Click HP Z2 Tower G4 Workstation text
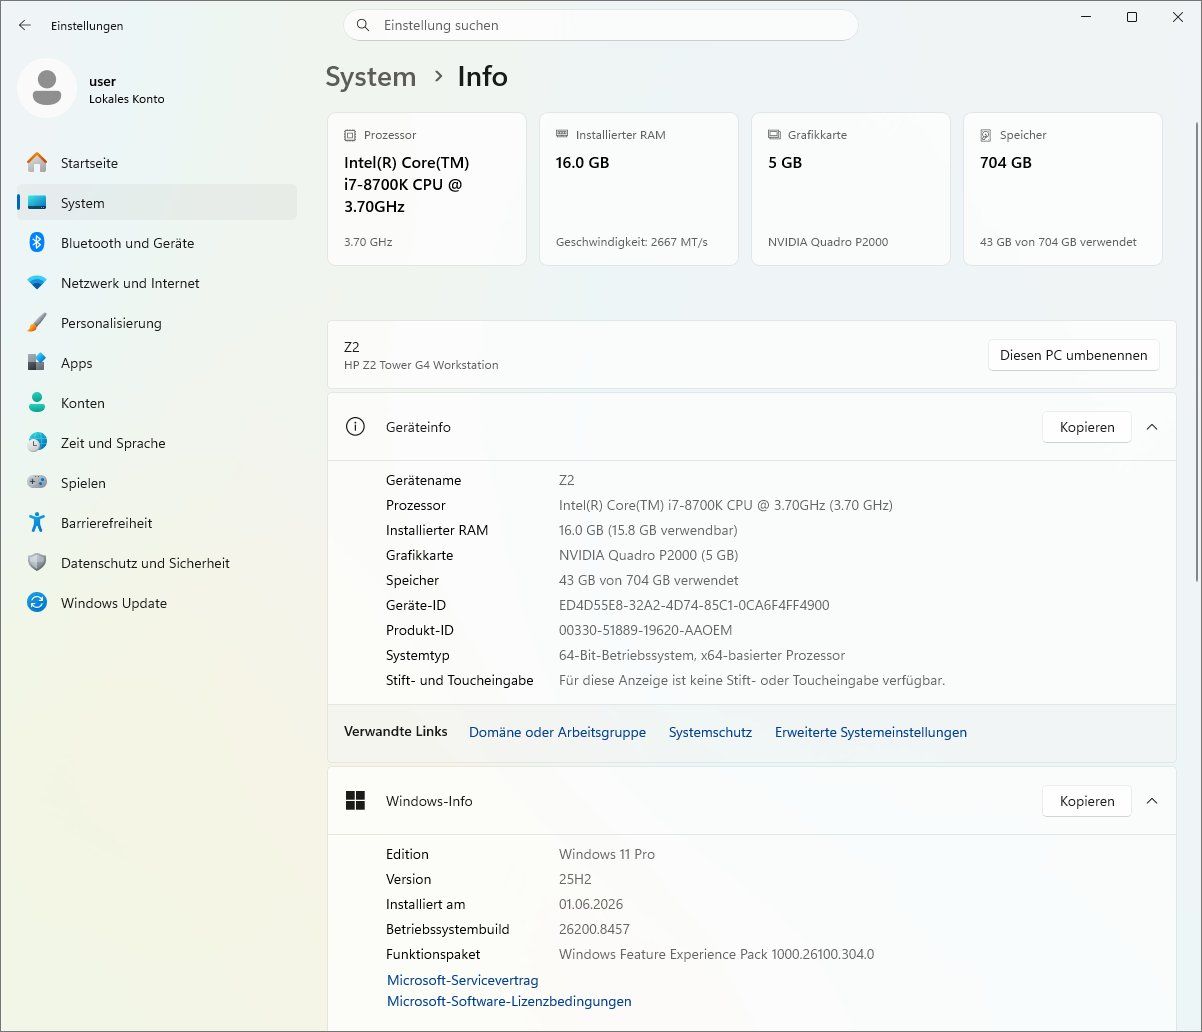This screenshot has height=1032, width=1202. tap(421, 365)
